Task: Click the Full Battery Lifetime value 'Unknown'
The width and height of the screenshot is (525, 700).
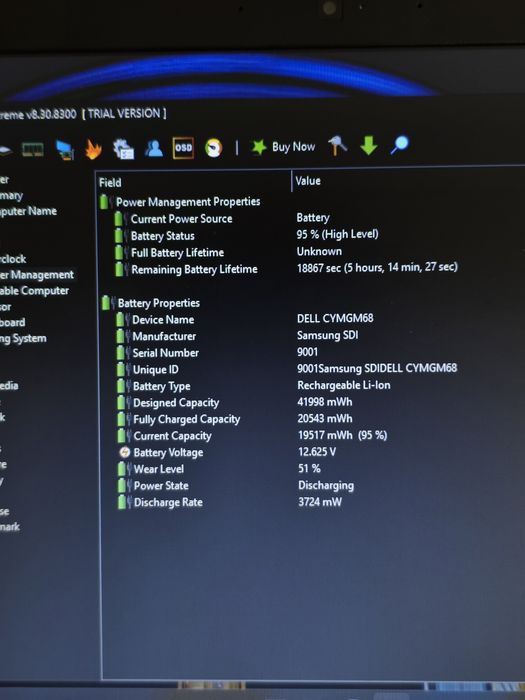Action: click(x=319, y=251)
